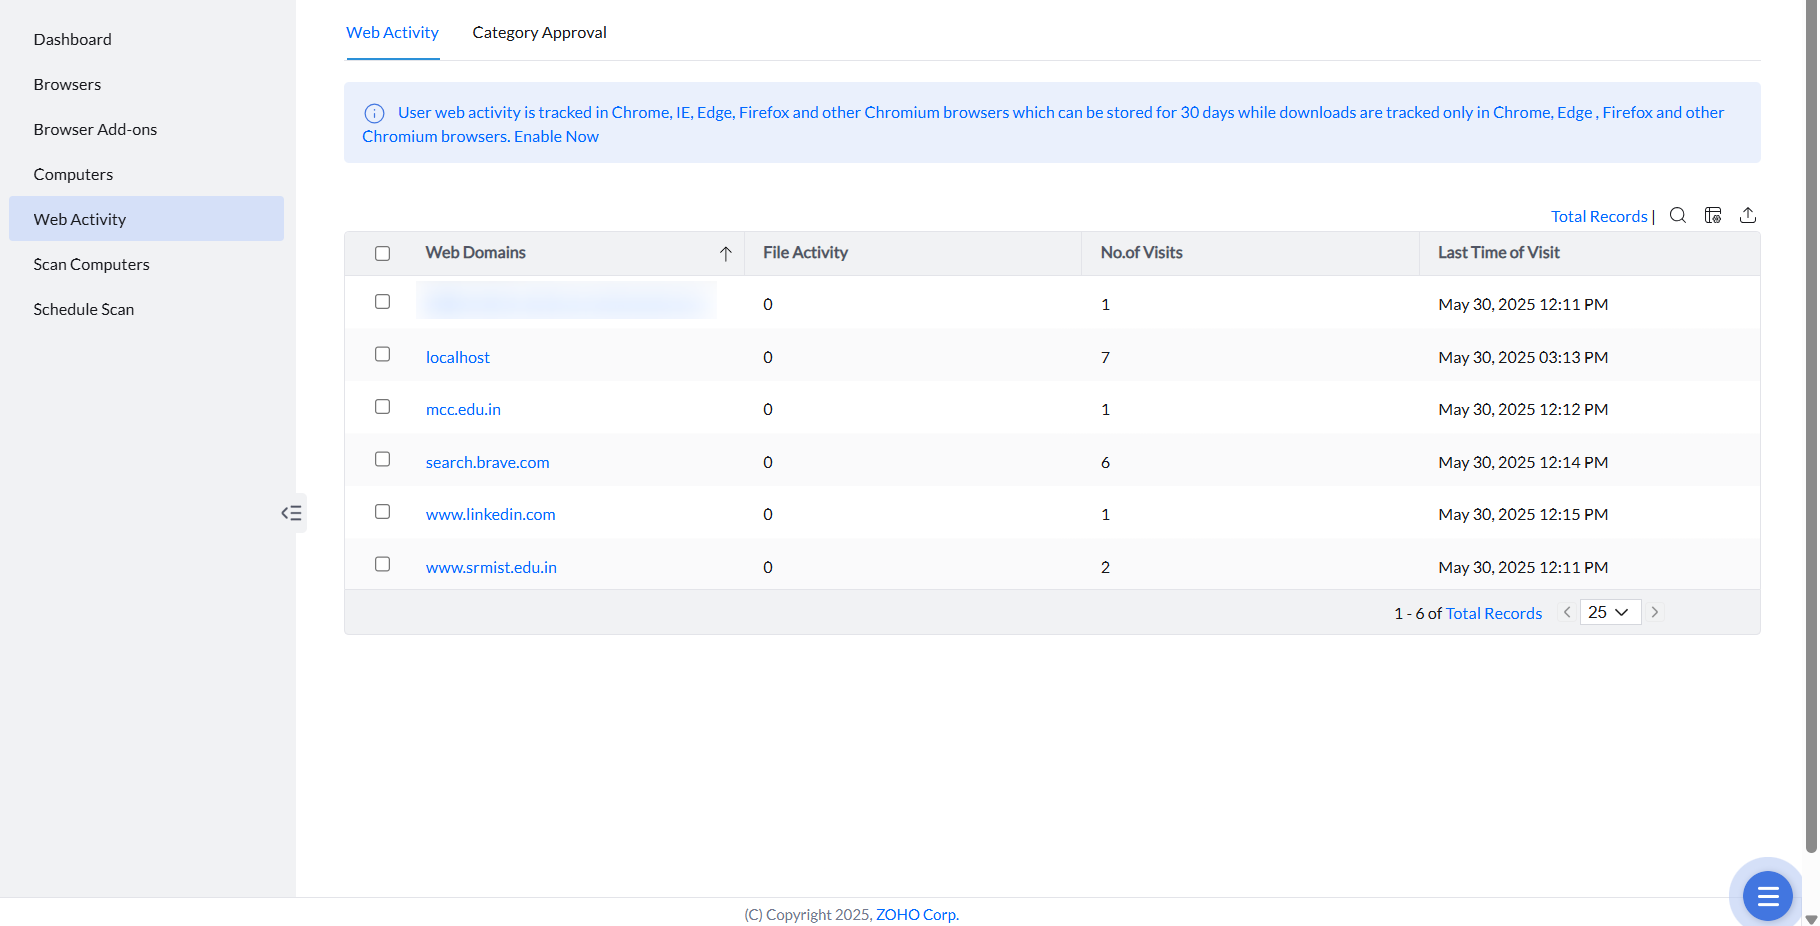Tick the select-all checkbox in the header
The width and height of the screenshot is (1820, 926).
pos(382,254)
